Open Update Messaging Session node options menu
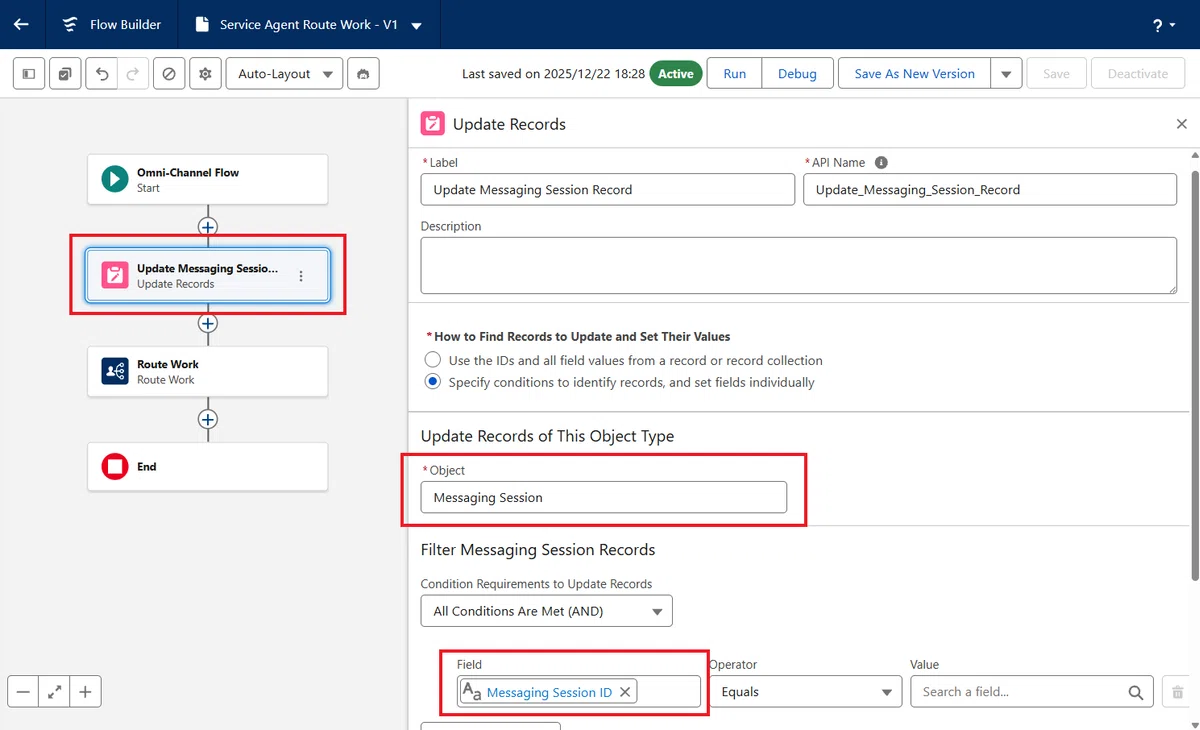1200x730 pixels. click(x=301, y=276)
